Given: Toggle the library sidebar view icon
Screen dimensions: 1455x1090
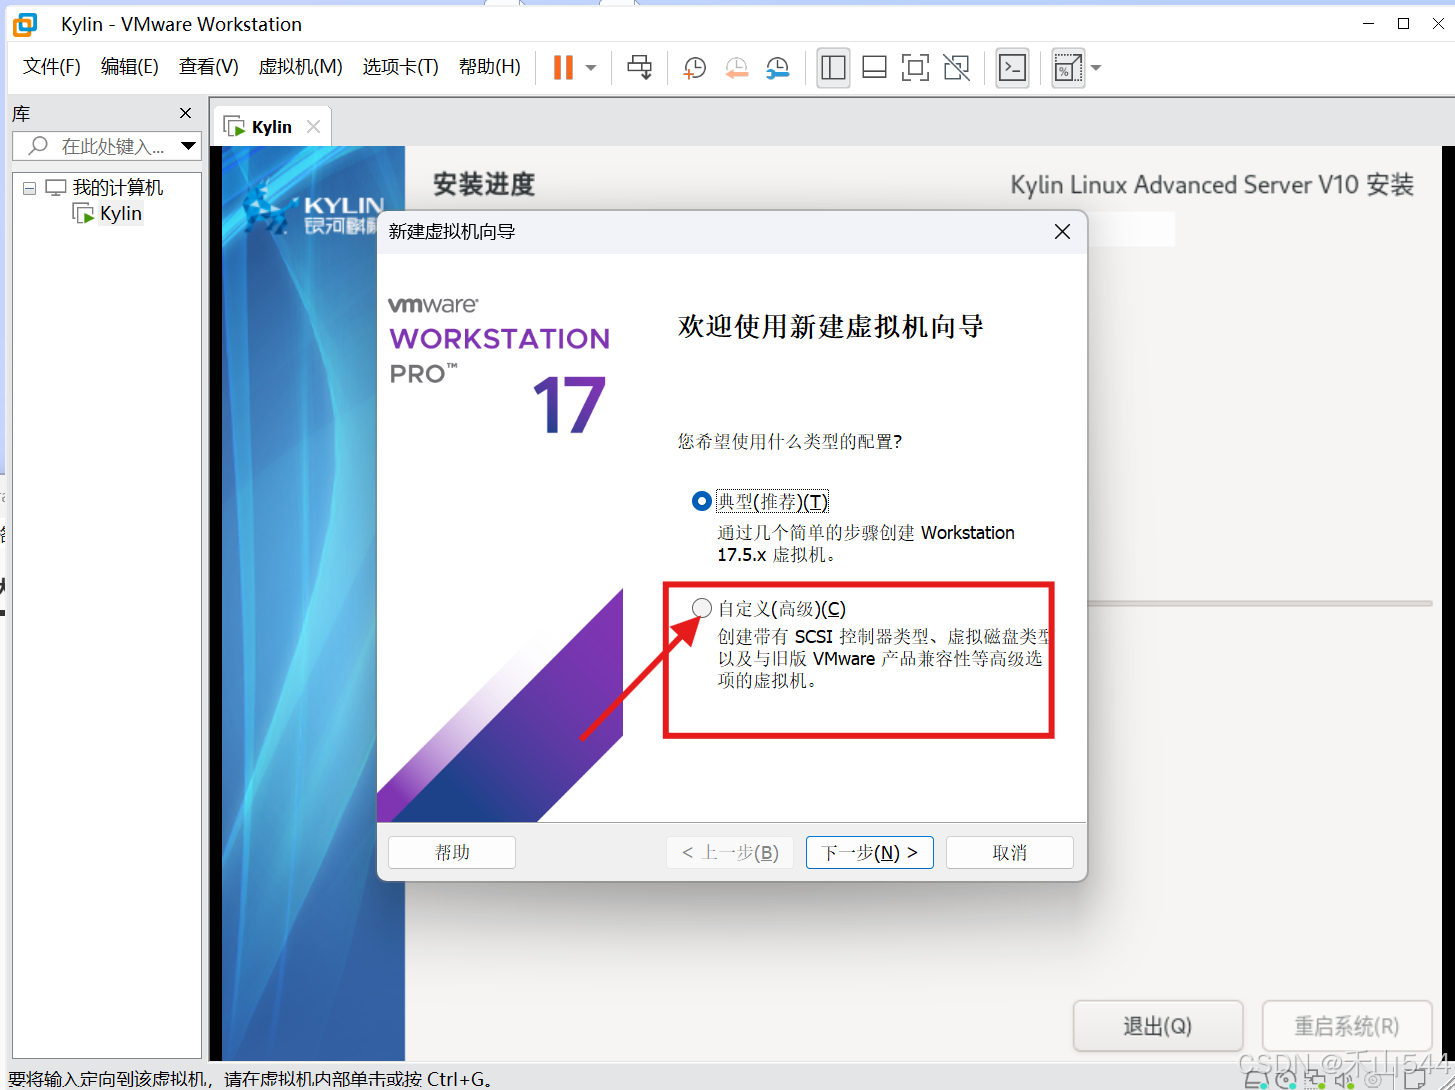Looking at the screenshot, I should (833, 67).
